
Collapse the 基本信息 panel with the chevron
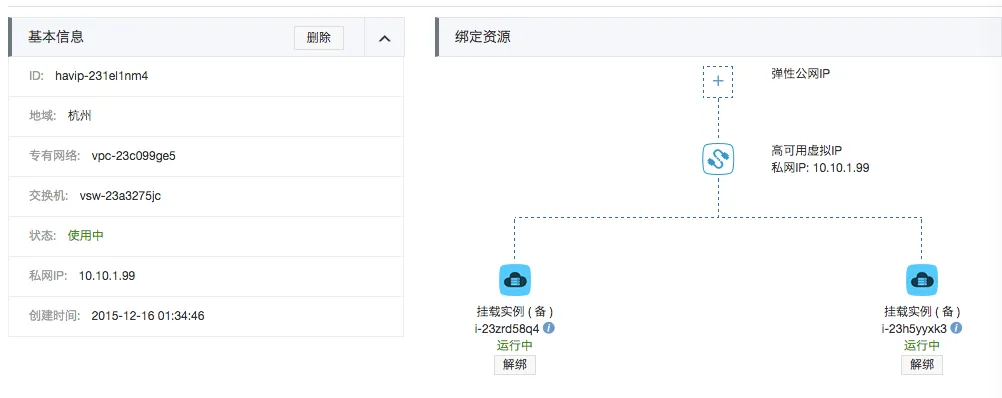point(384,38)
